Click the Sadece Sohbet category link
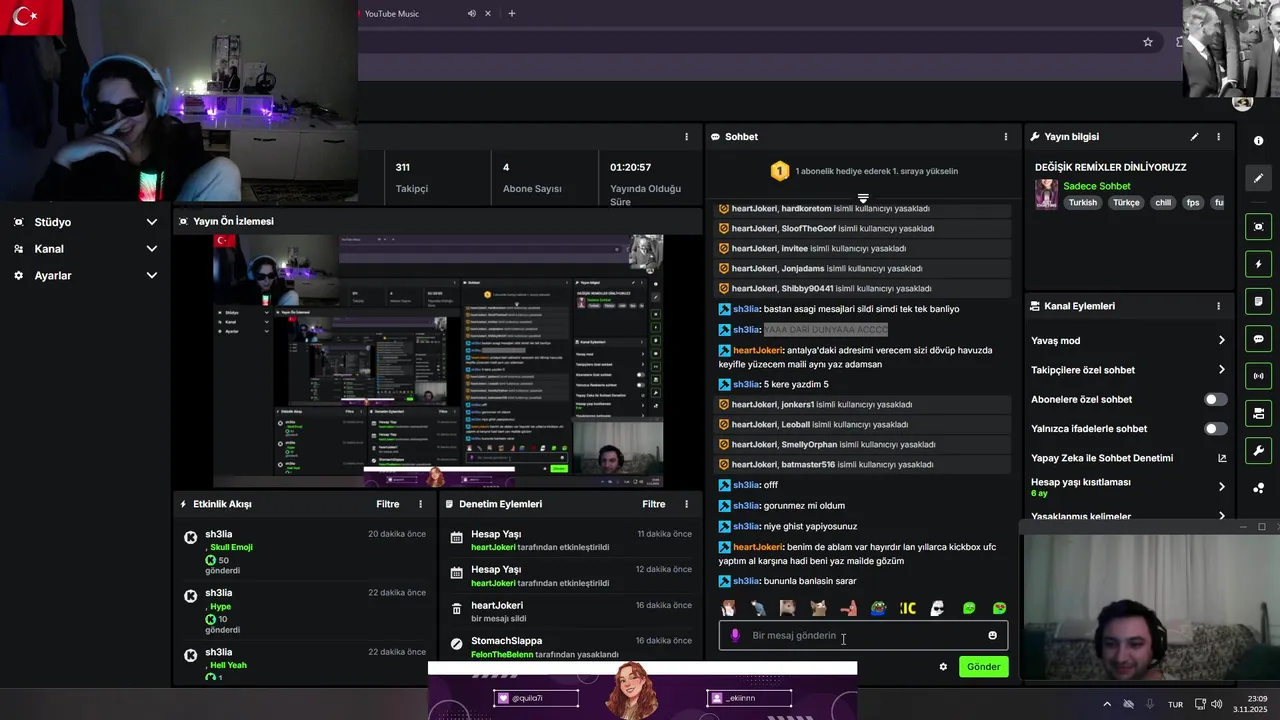This screenshot has width=1280, height=720. (x=1097, y=186)
